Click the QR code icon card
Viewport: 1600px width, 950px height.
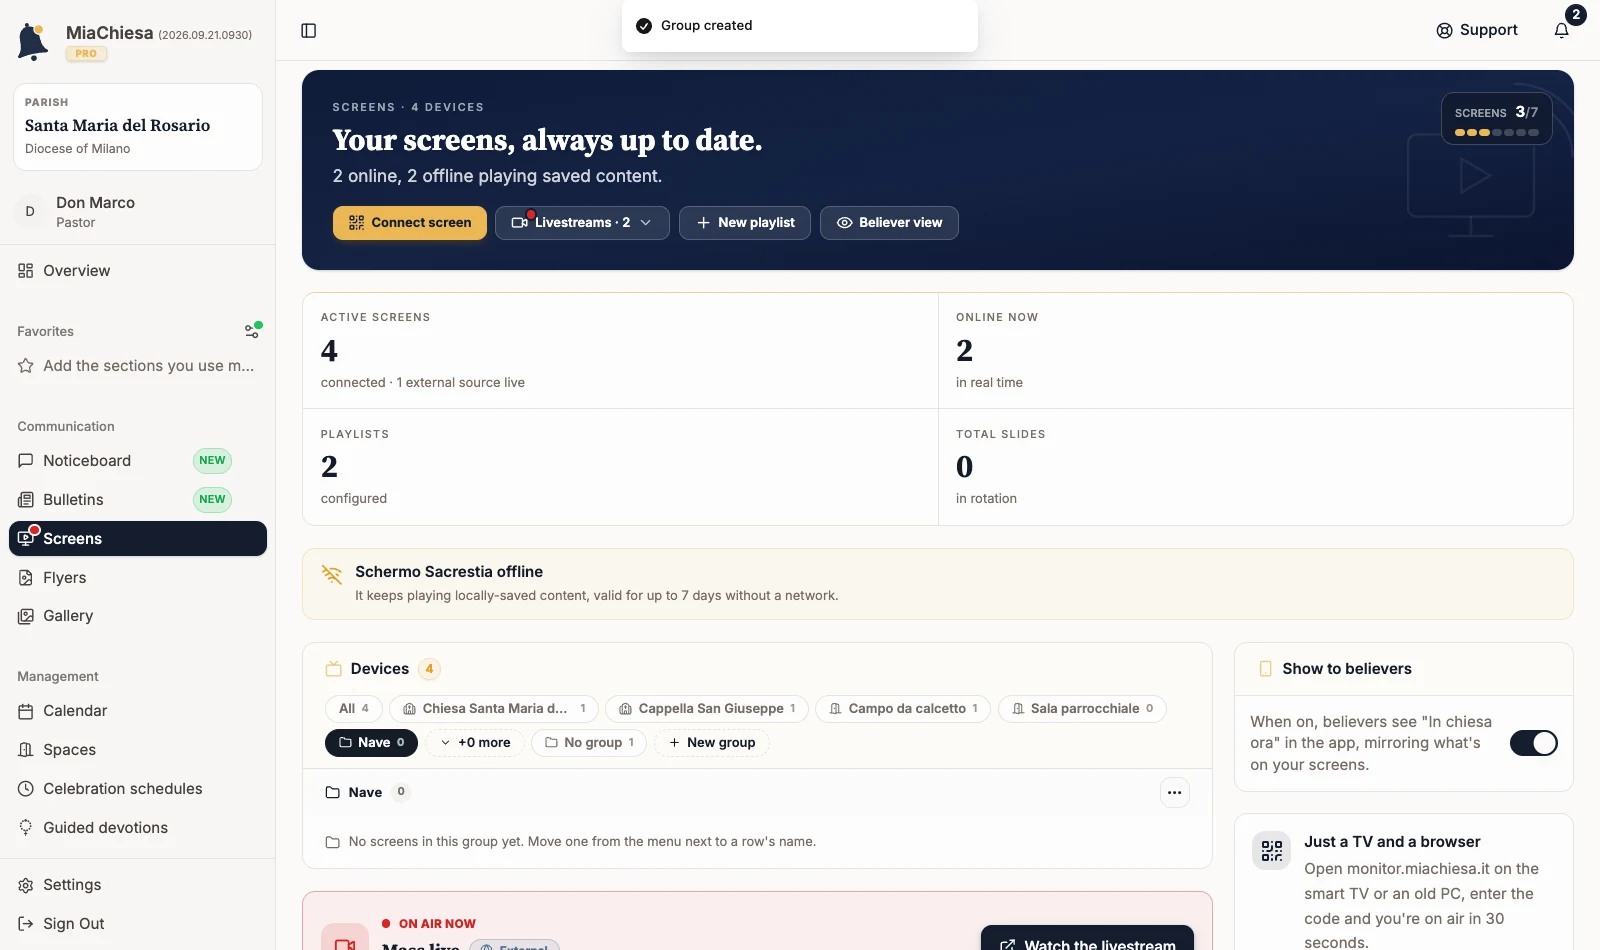pos(1272,851)
